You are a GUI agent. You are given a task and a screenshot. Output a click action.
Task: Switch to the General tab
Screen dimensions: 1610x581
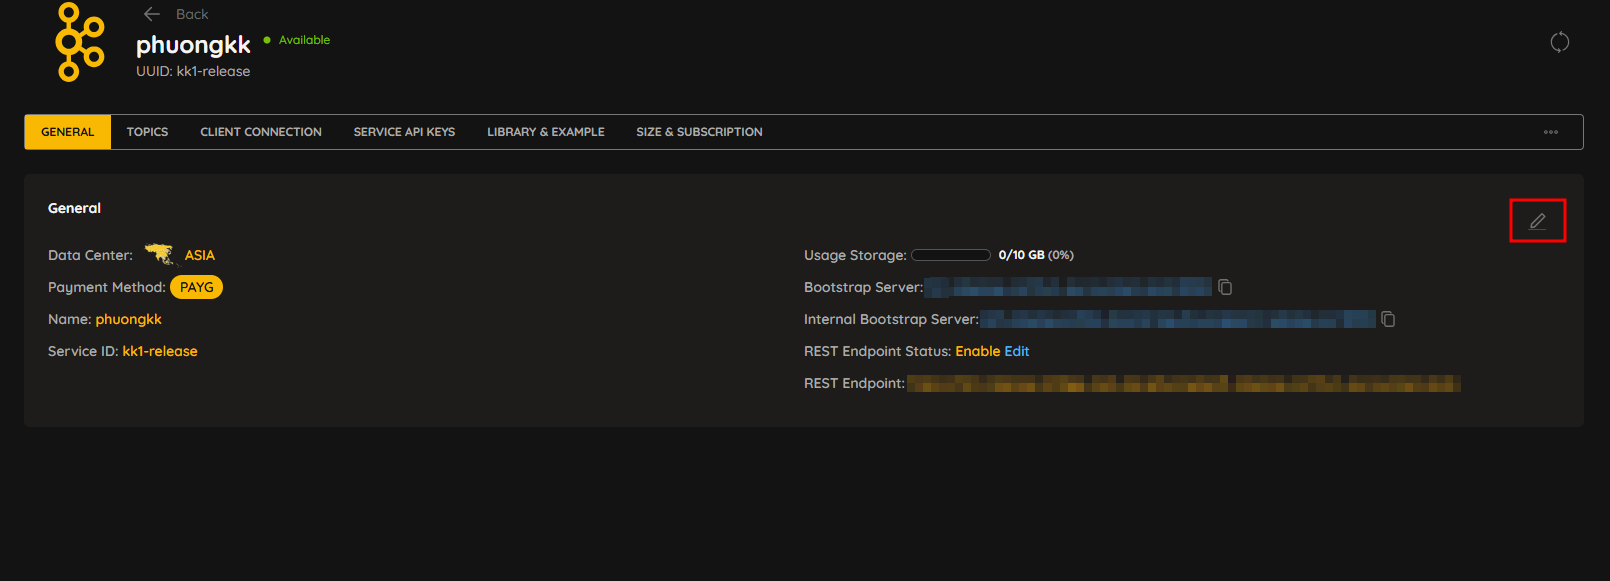(x=68, y=132)
